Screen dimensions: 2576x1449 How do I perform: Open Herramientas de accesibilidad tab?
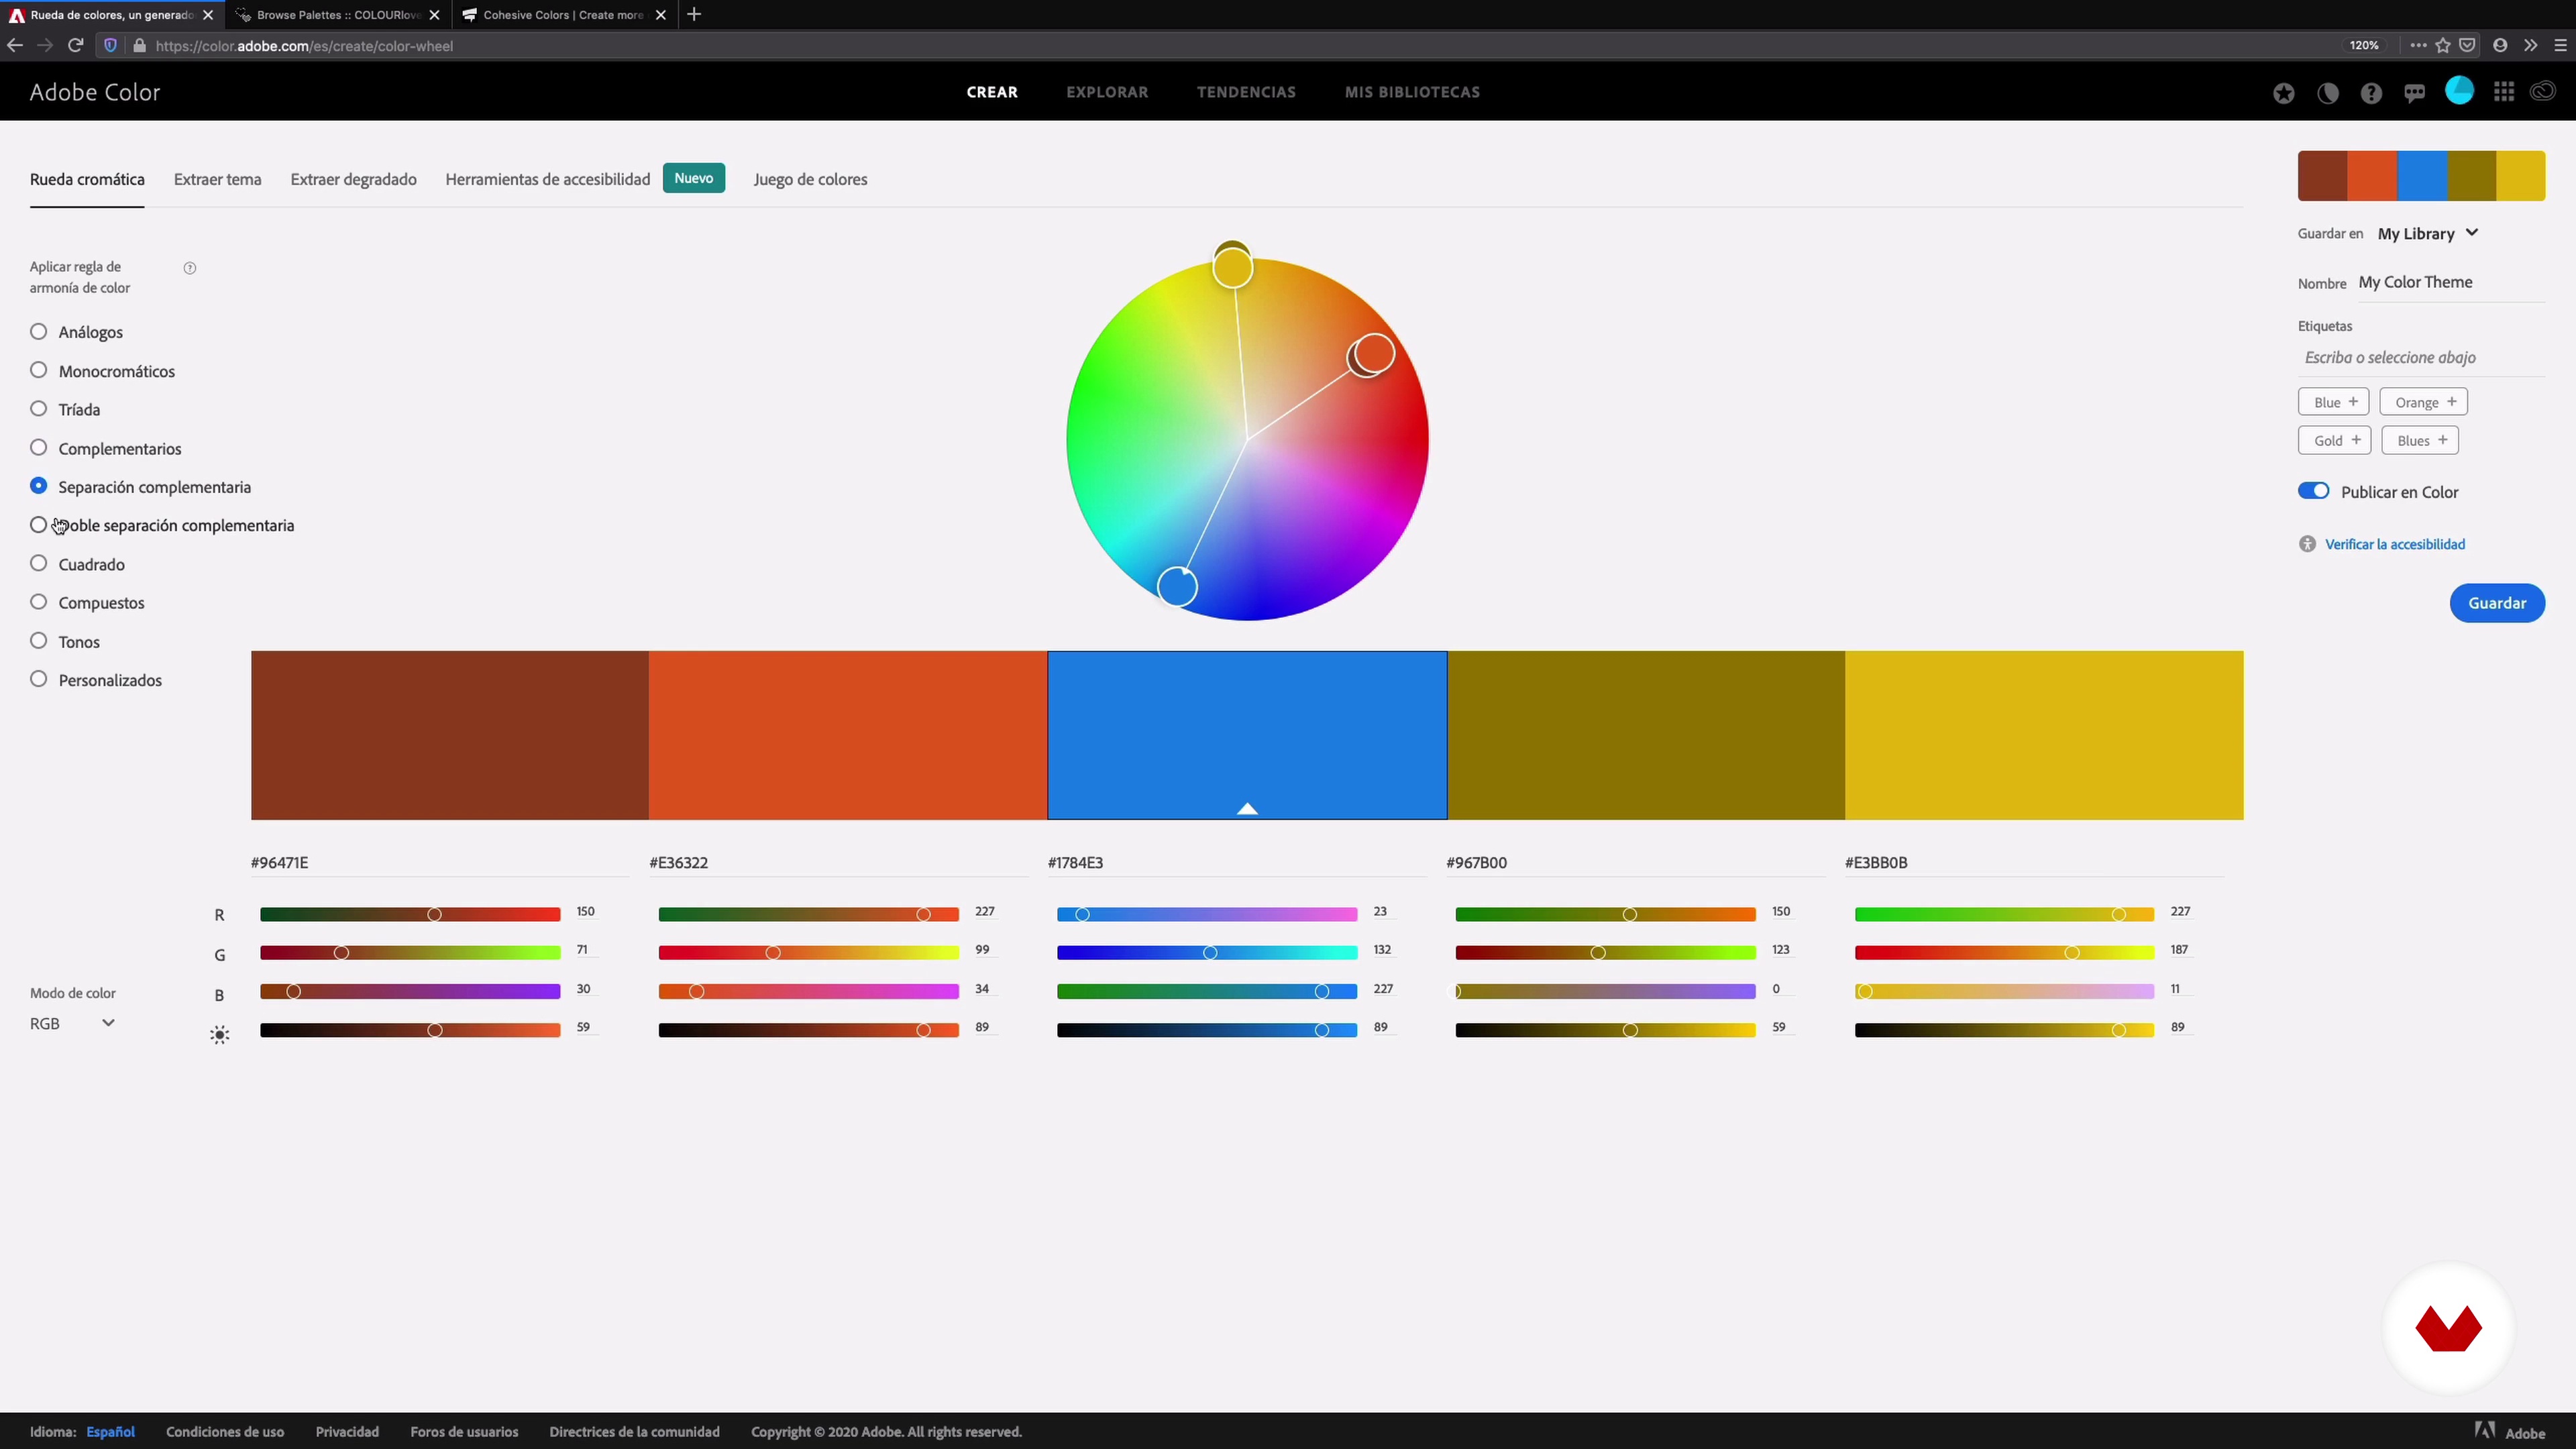point(548,179)
